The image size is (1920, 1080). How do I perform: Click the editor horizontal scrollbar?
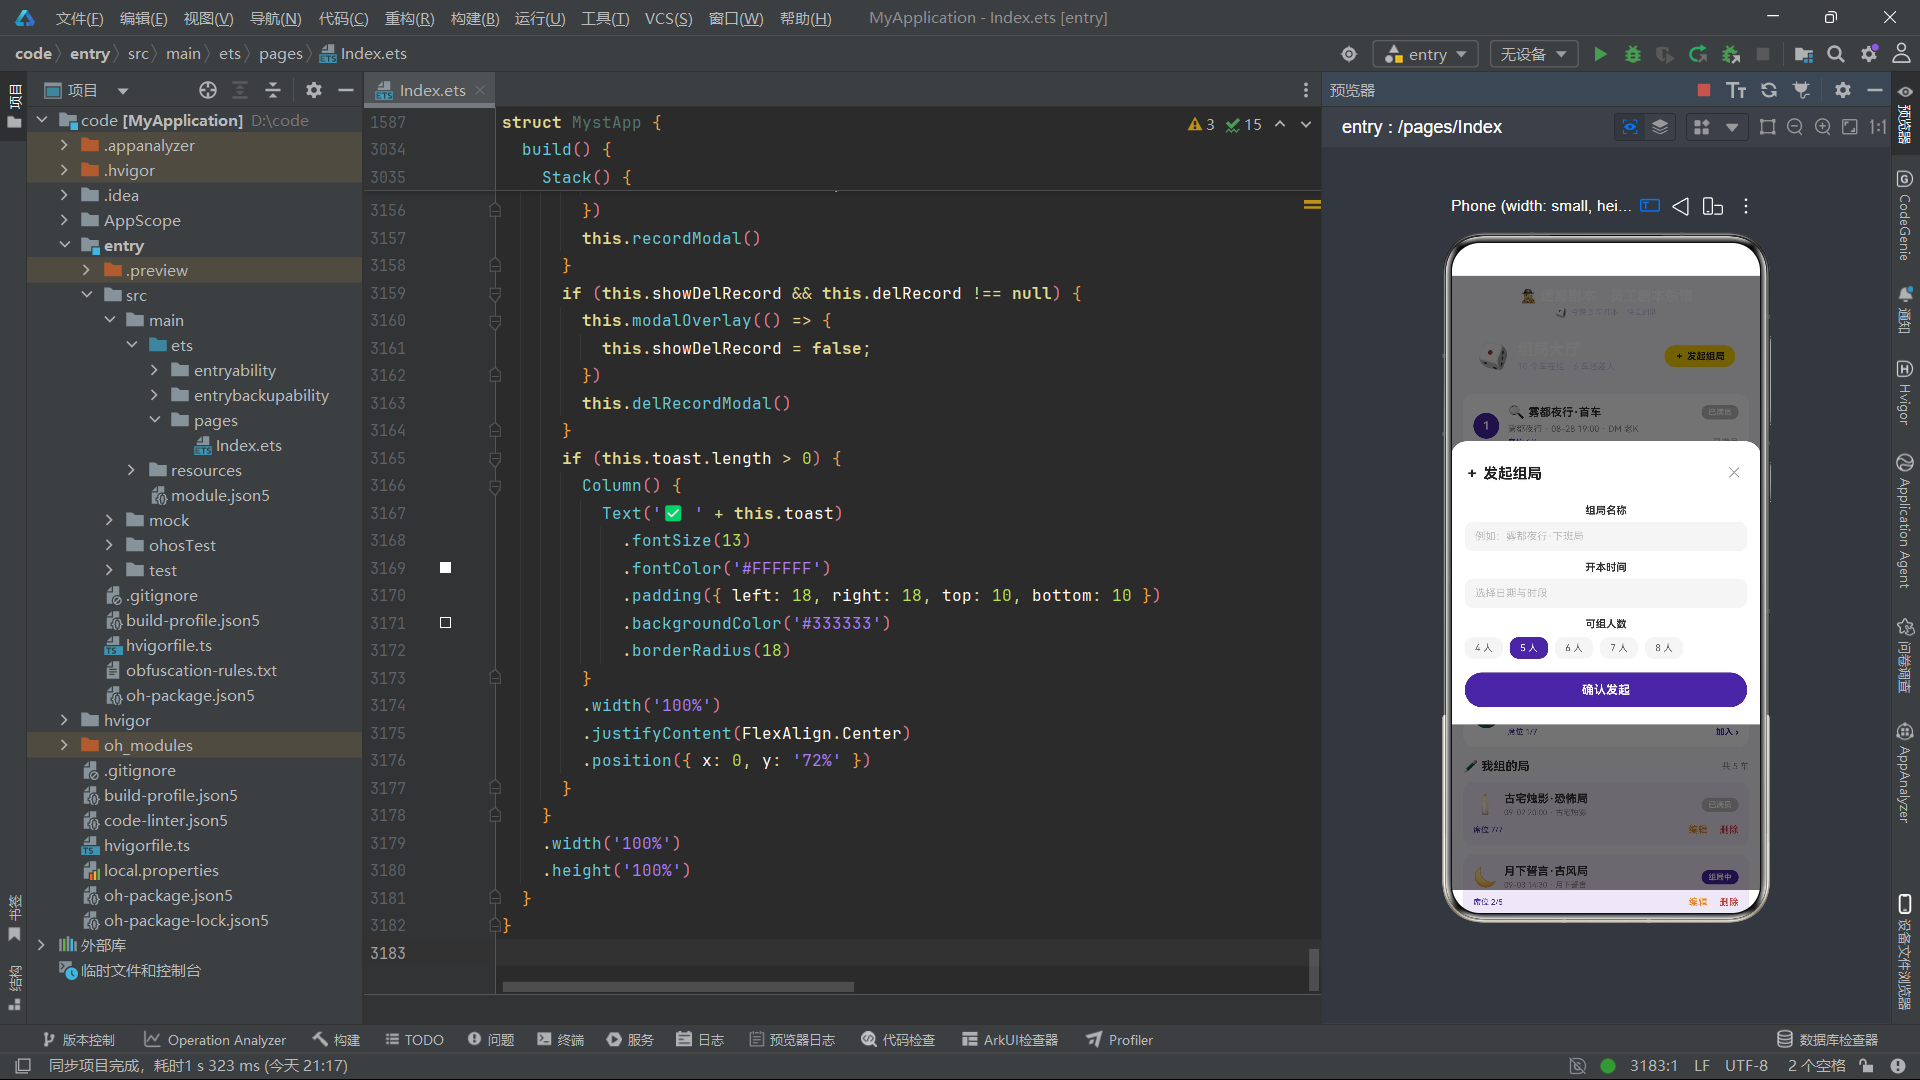point(678,987)
